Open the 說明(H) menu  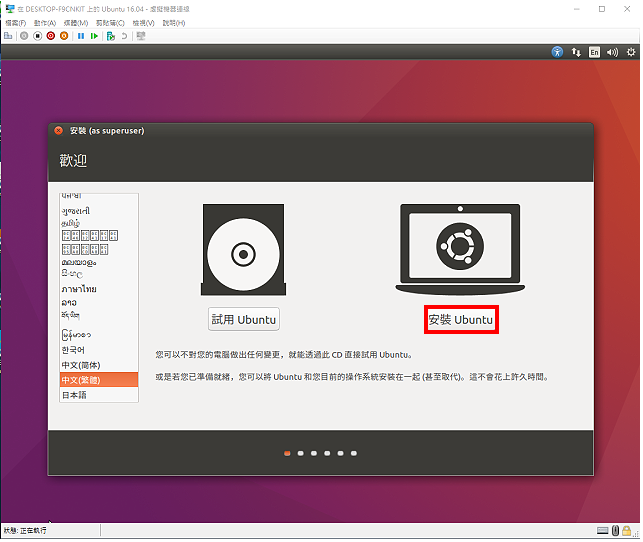pyautogui.click(x=174, y=23)
